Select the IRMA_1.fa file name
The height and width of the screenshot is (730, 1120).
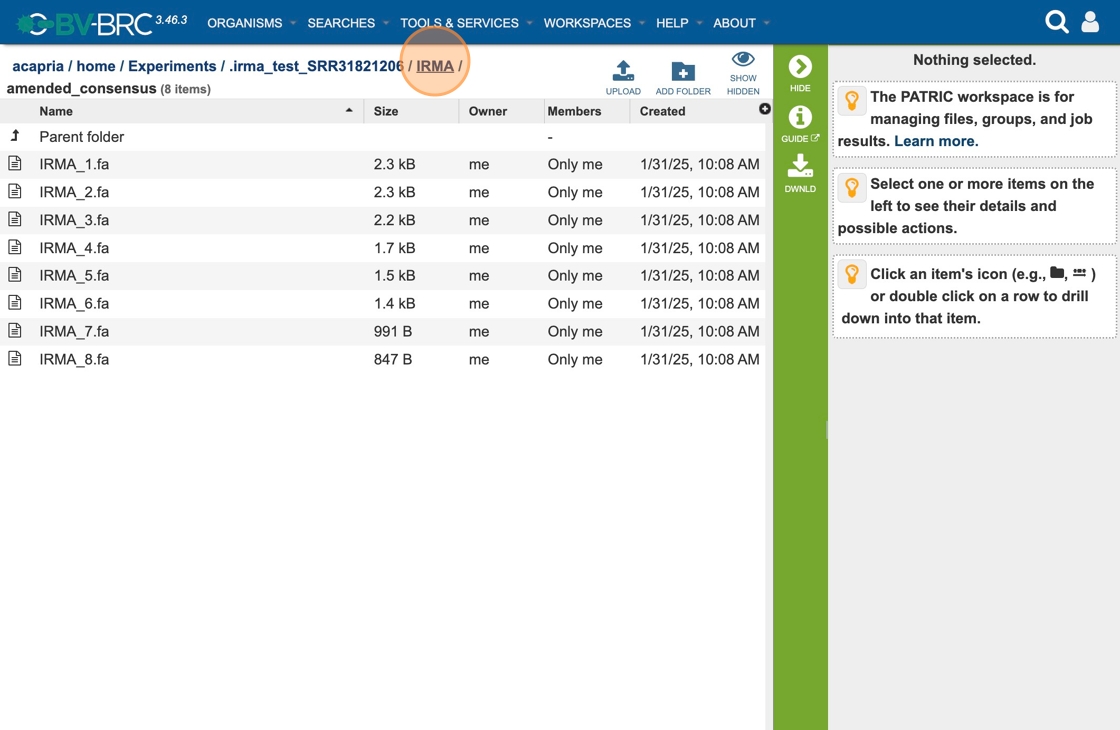74,164
